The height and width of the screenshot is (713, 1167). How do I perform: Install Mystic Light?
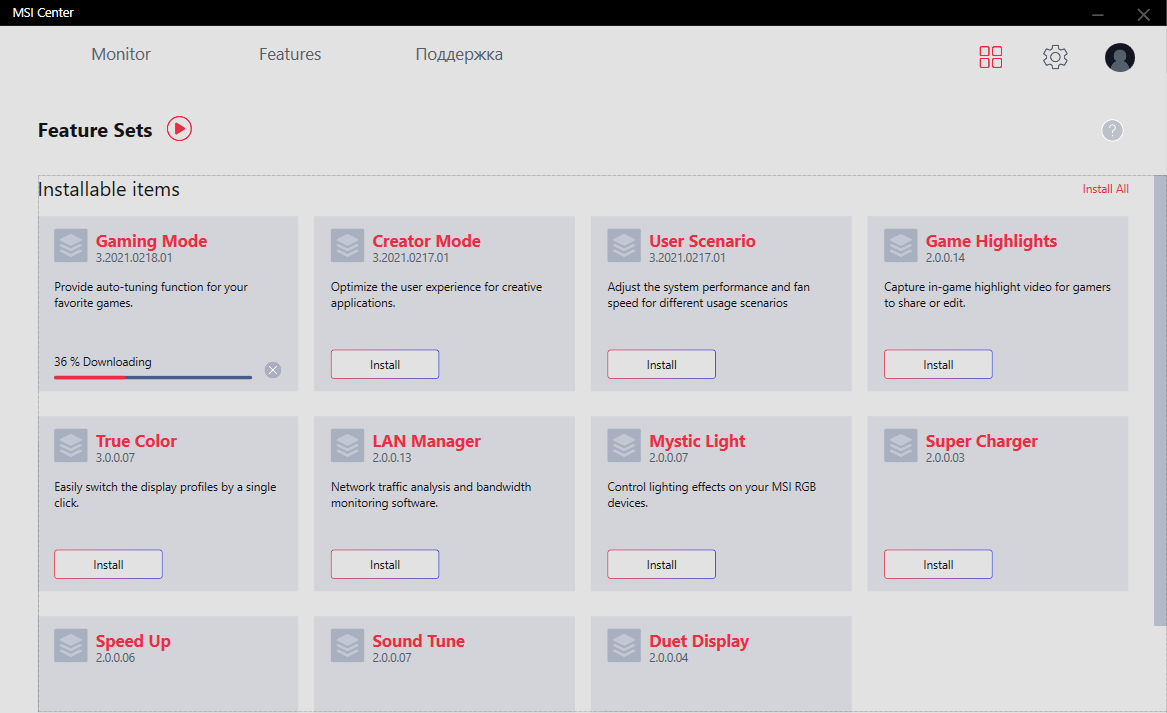[662, 565]
